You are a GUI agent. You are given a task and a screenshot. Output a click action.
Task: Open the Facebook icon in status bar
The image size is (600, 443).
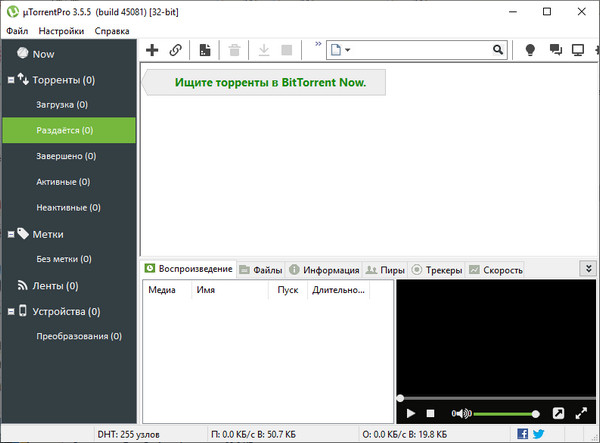point(522,434)
